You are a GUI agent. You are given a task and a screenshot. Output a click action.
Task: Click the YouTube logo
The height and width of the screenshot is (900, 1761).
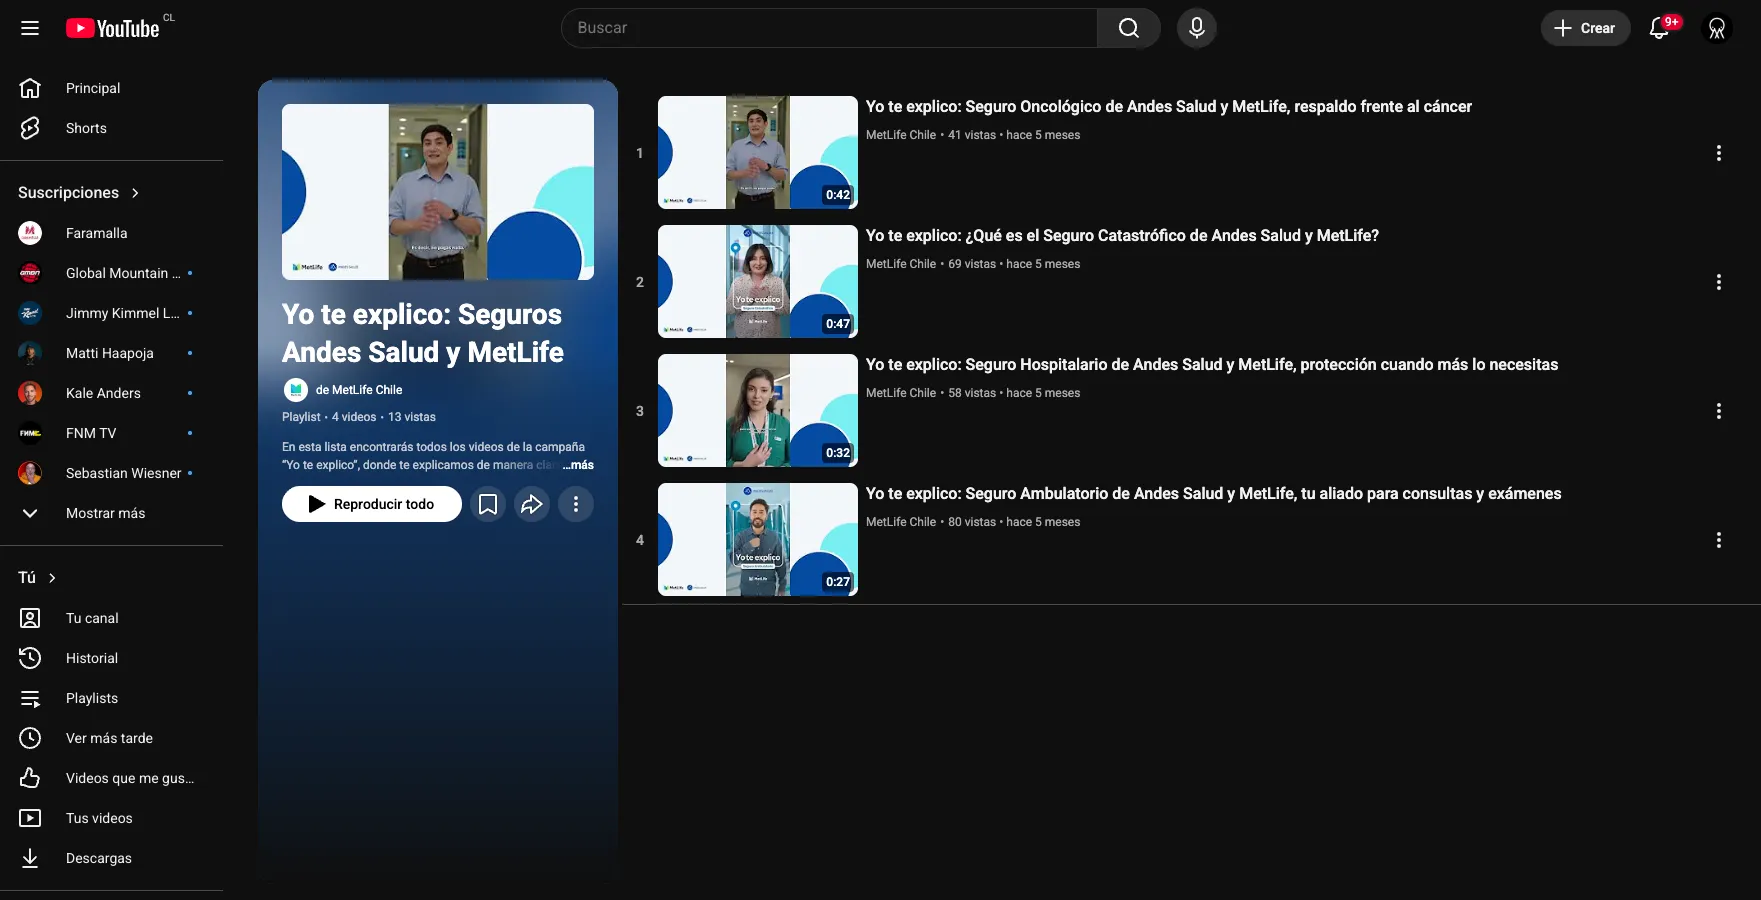pyautogui.click(x=113, y=28)
